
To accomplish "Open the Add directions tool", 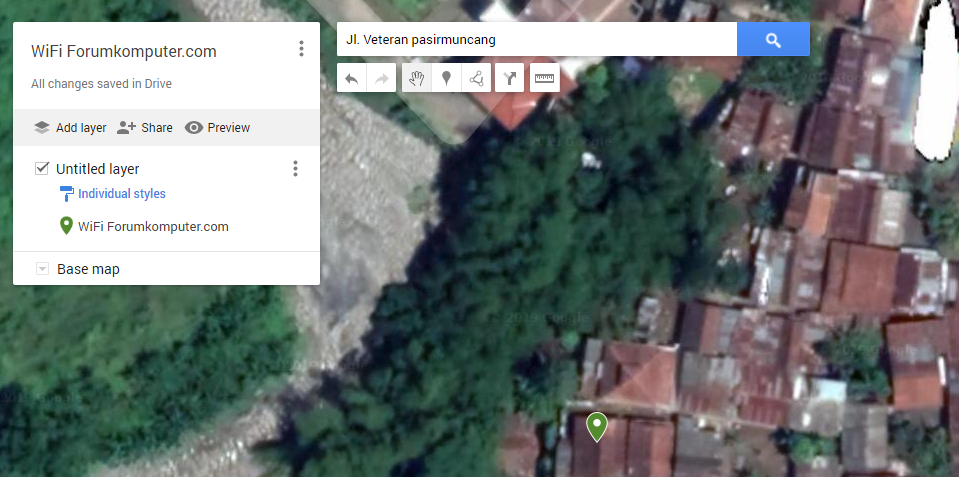I will [x=509, y=78].
